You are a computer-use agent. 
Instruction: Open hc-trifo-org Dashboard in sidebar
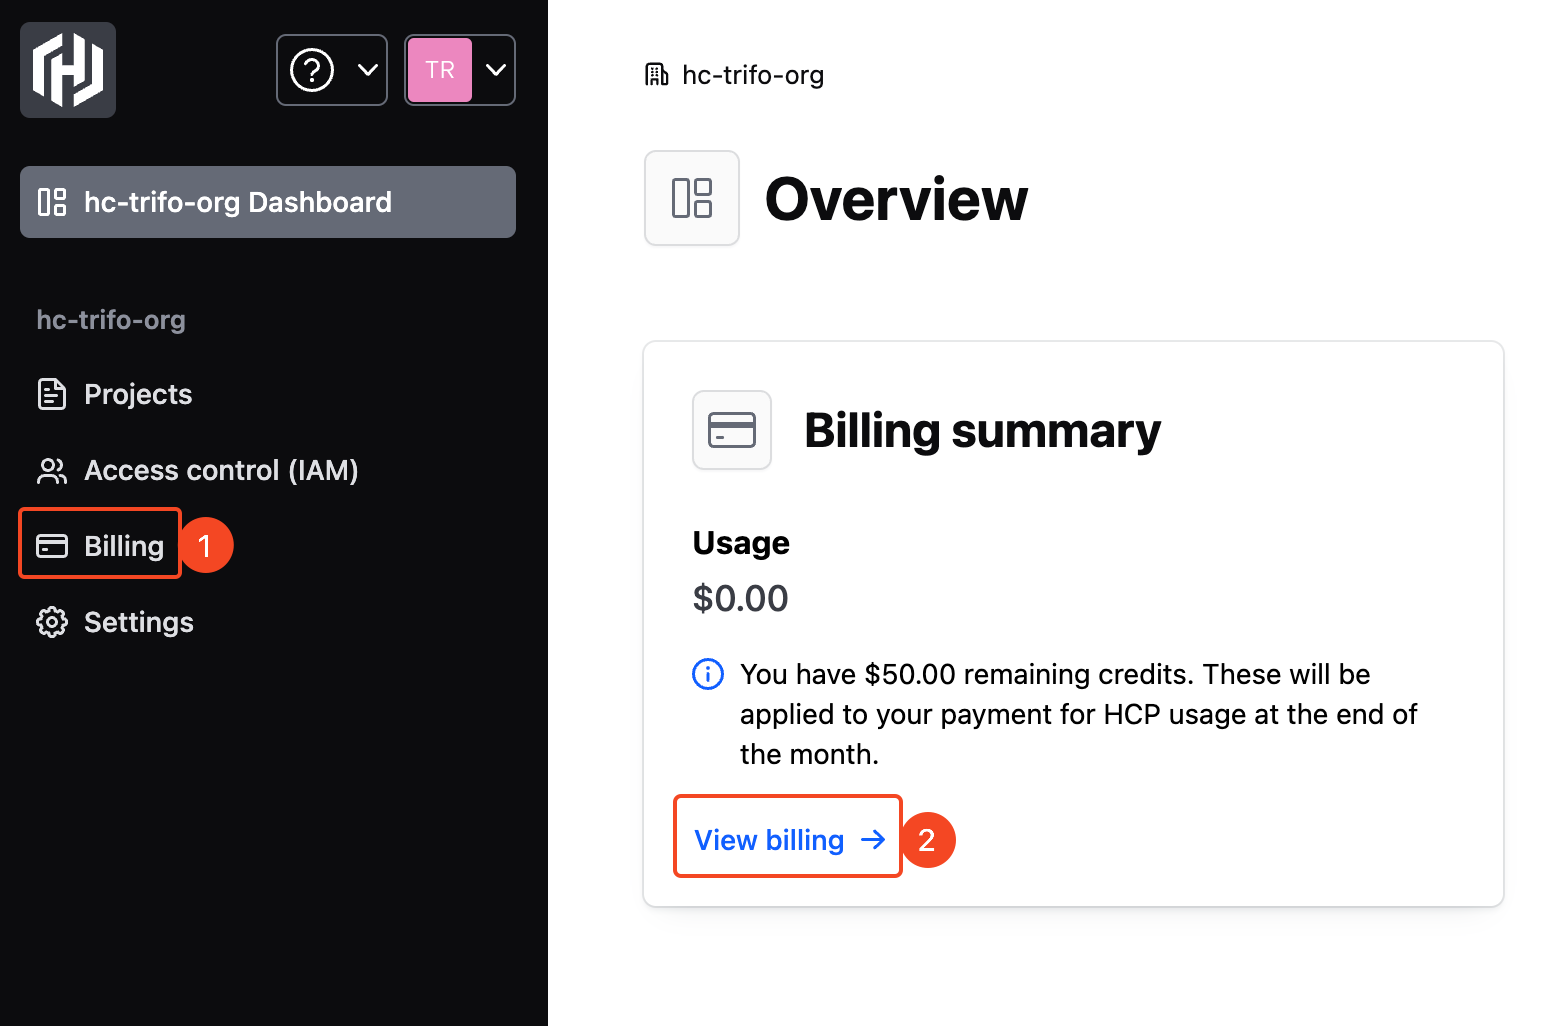point(267,202)
